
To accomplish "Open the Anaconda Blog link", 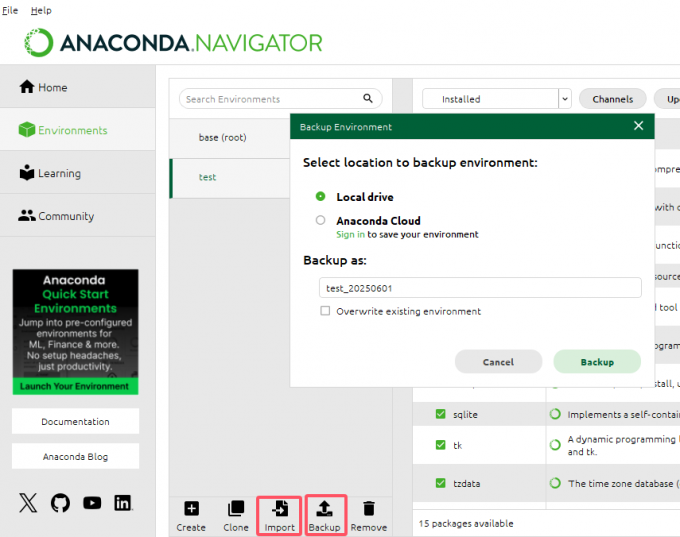I will click(75, 456).
